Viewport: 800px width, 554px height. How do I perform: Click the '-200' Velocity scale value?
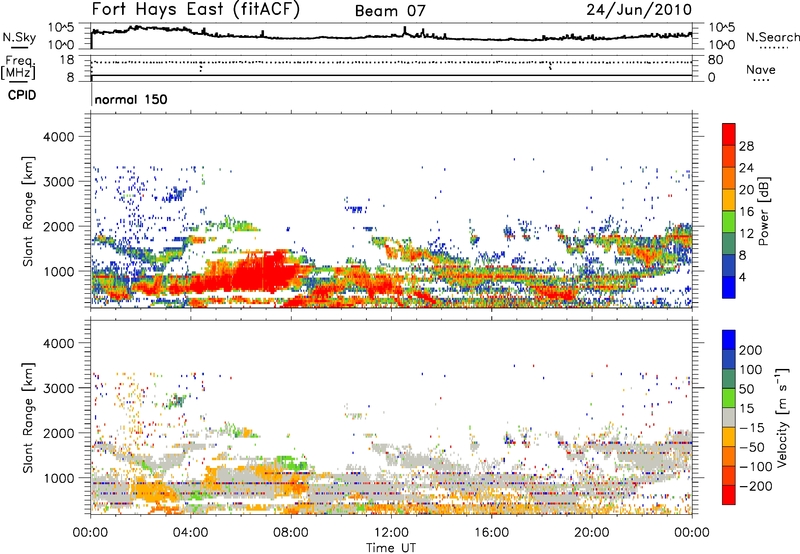[x=754, y=486]
